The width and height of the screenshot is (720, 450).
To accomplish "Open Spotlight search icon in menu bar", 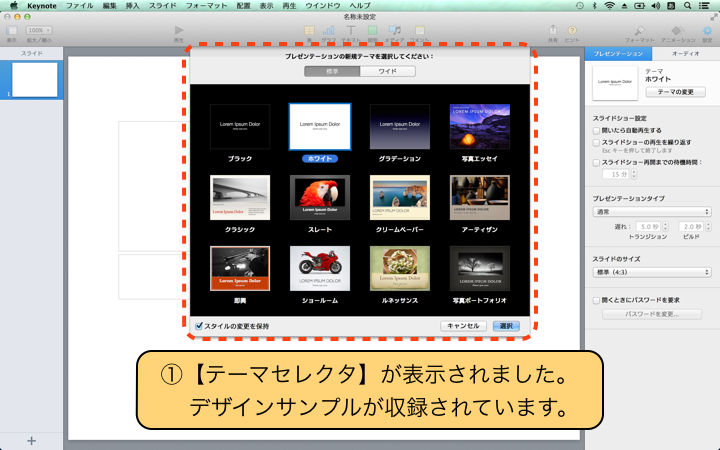I will [x=687, y=6].
